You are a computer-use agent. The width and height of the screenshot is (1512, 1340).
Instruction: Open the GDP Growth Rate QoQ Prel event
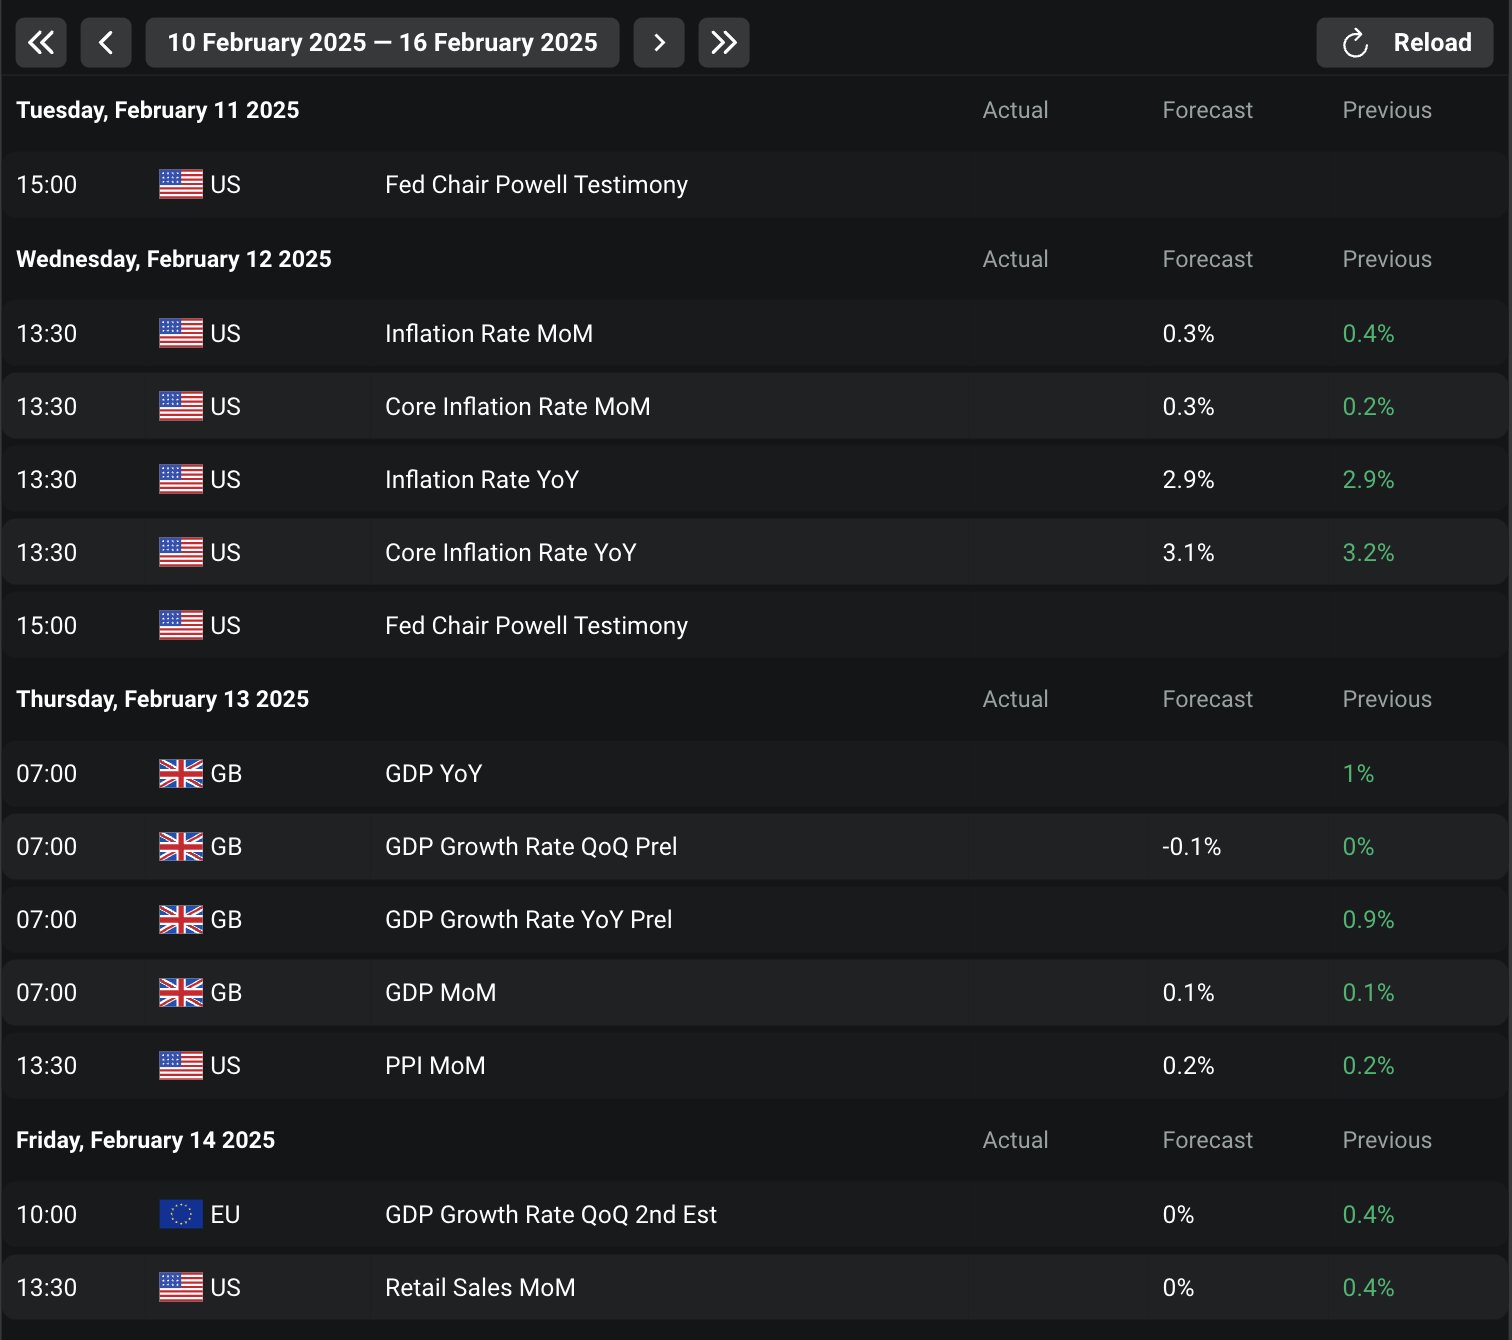(x=531, y=847)
